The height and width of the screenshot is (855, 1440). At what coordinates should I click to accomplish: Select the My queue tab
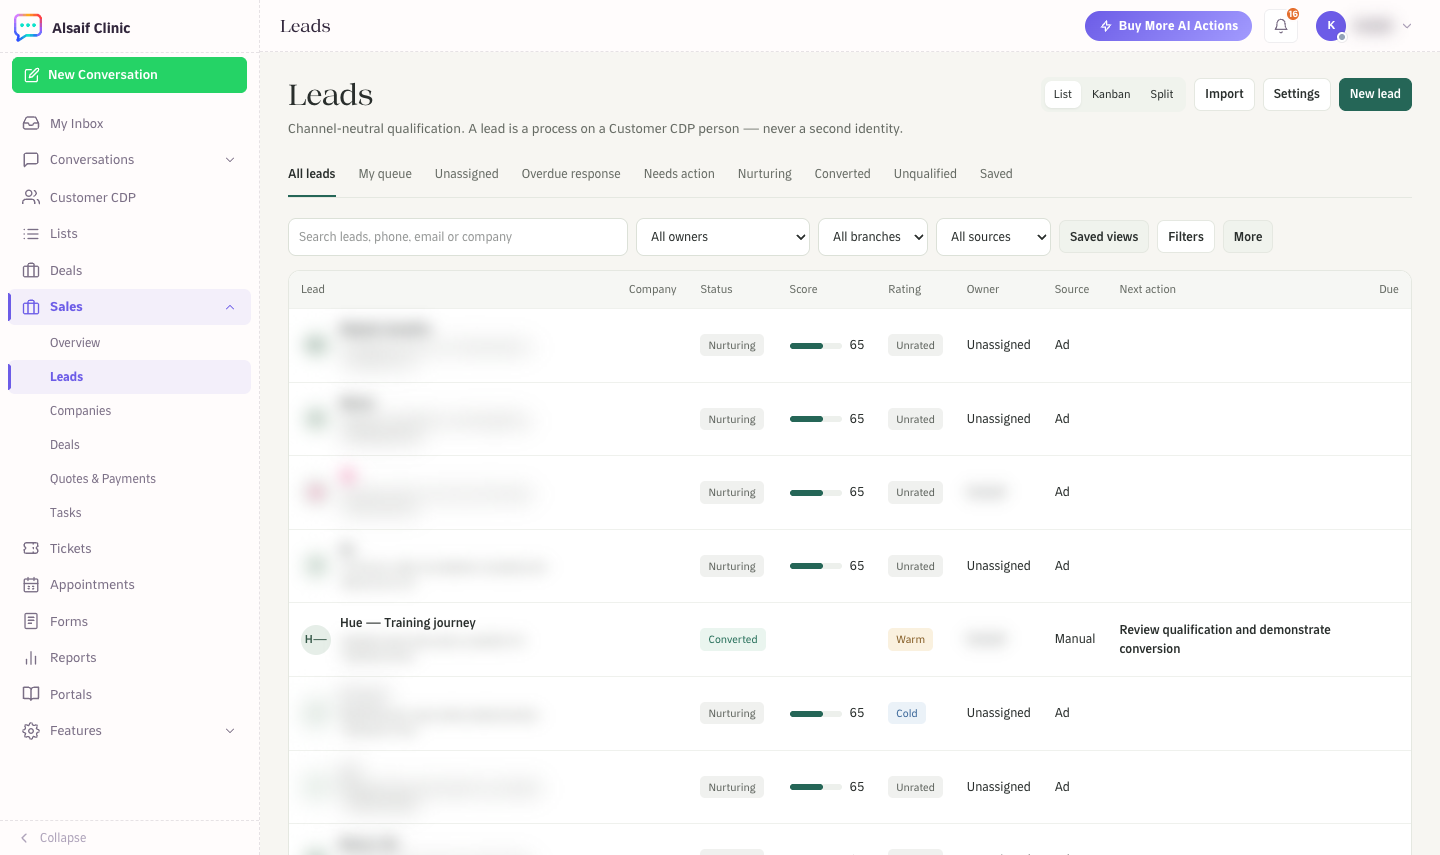click(385, 174)
